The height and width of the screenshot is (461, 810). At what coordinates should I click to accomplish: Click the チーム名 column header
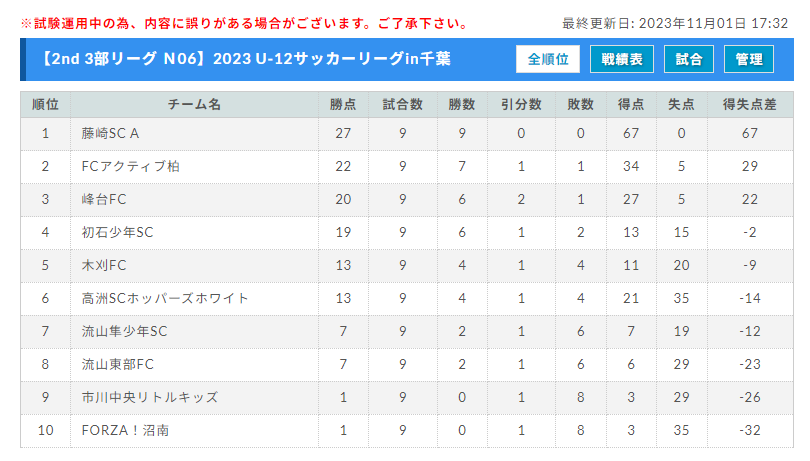coord(194,104)
